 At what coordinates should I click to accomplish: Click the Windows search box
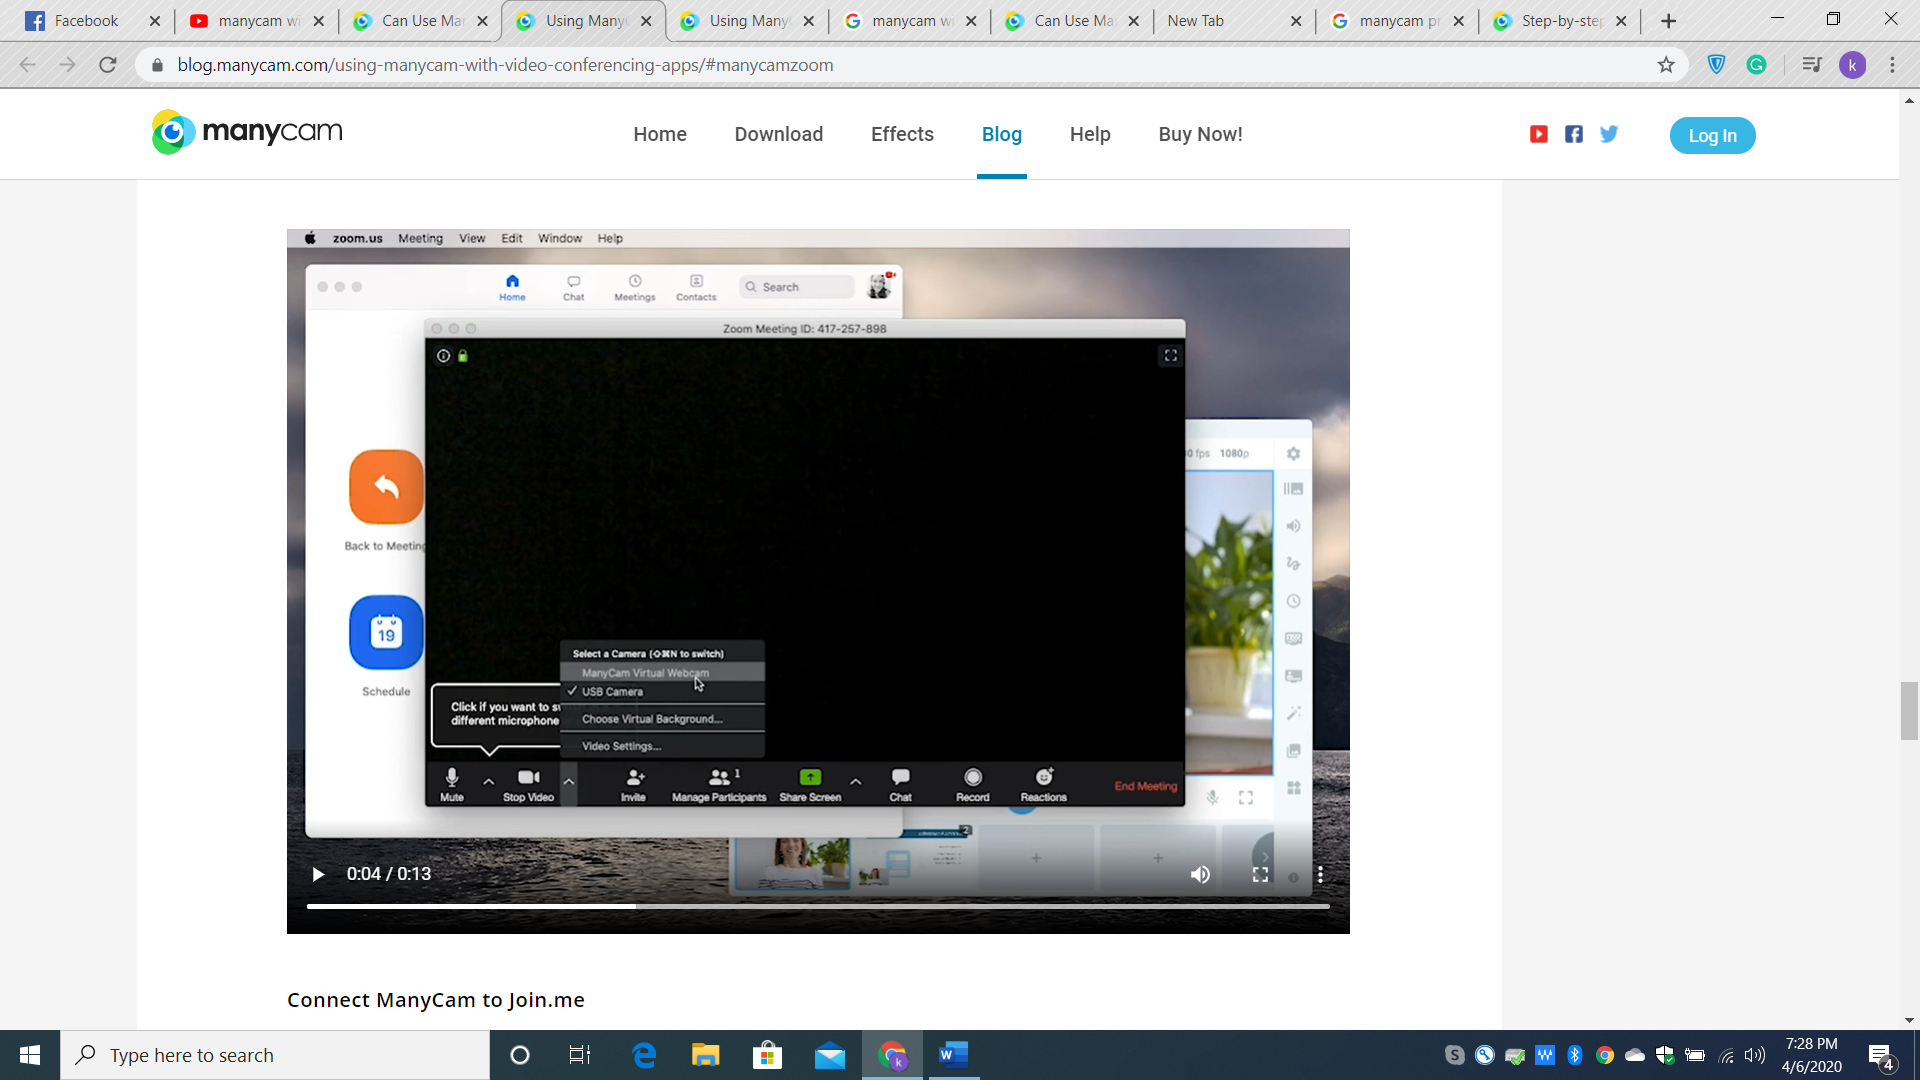click(x=275, y=1055)
